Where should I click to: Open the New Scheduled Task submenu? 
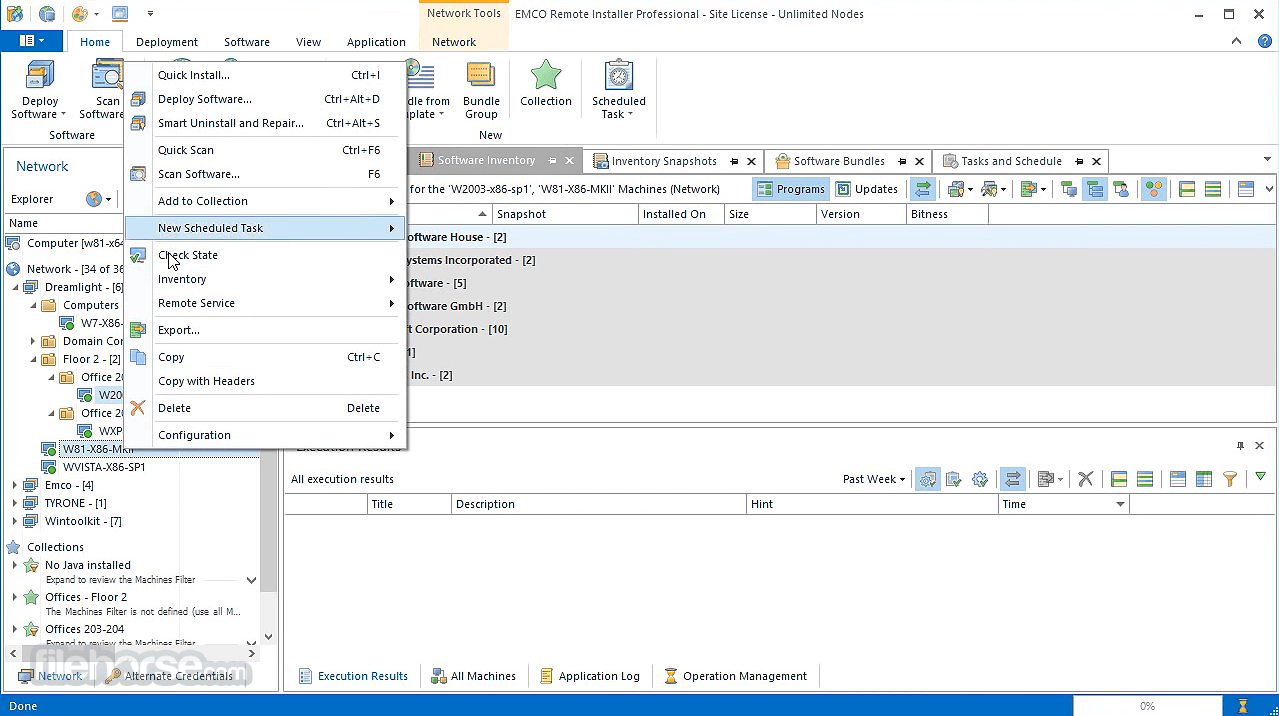[265, 228]
